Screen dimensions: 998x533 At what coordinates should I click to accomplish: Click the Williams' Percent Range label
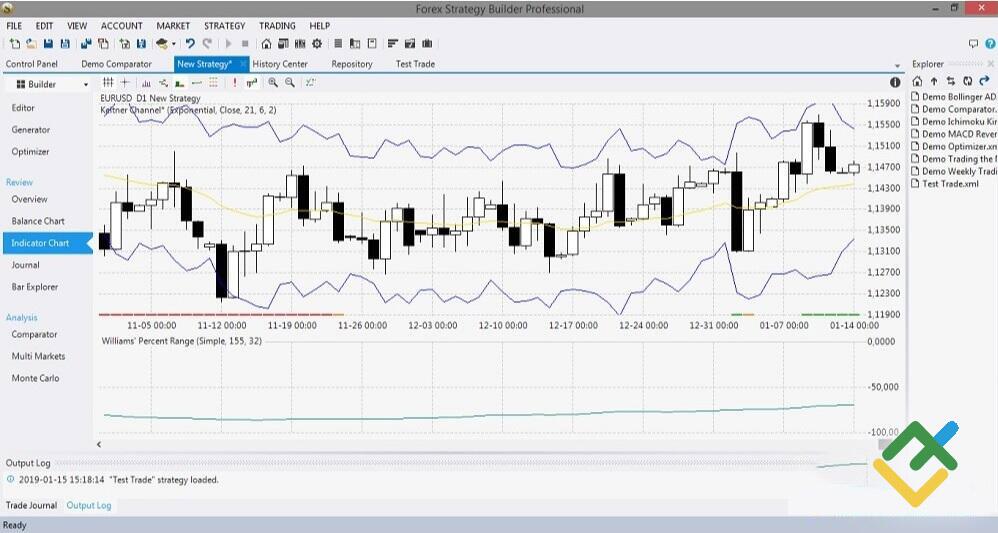click(x=181, y=341)
